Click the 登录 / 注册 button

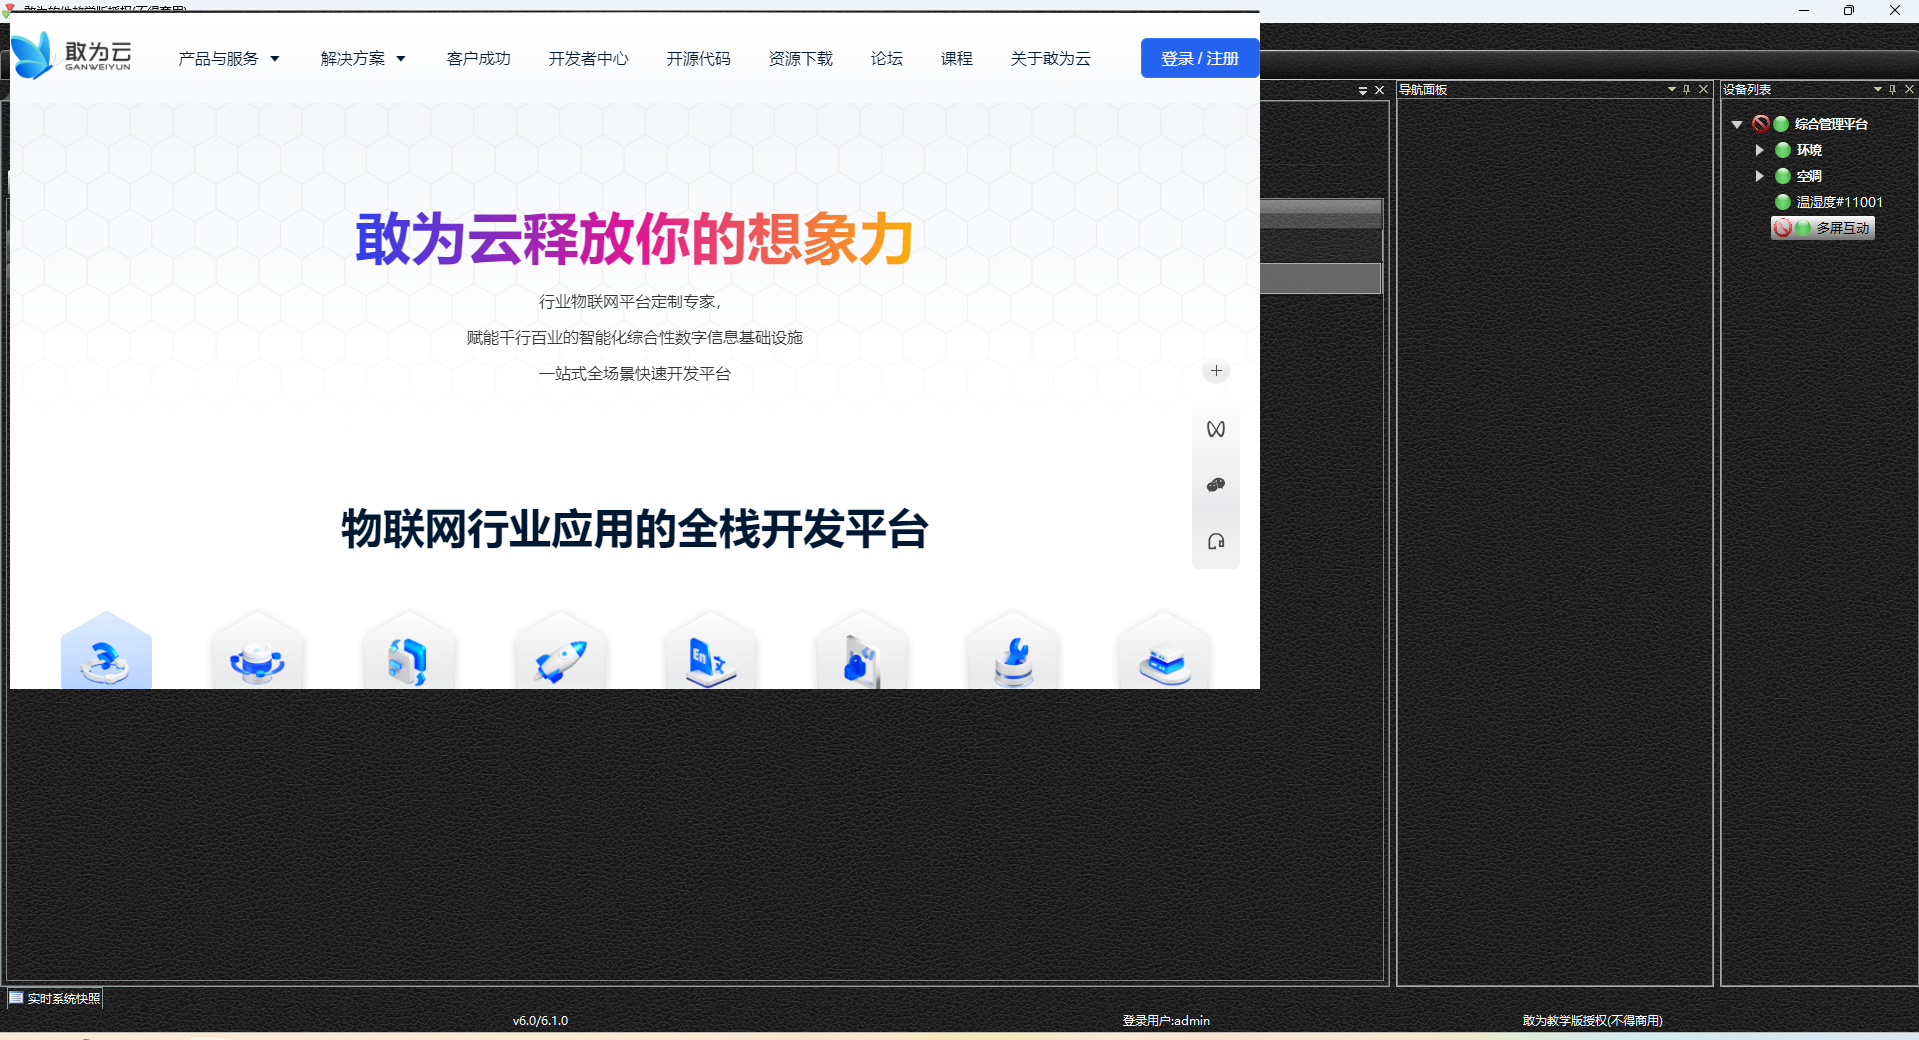[x=1199, y=59]
